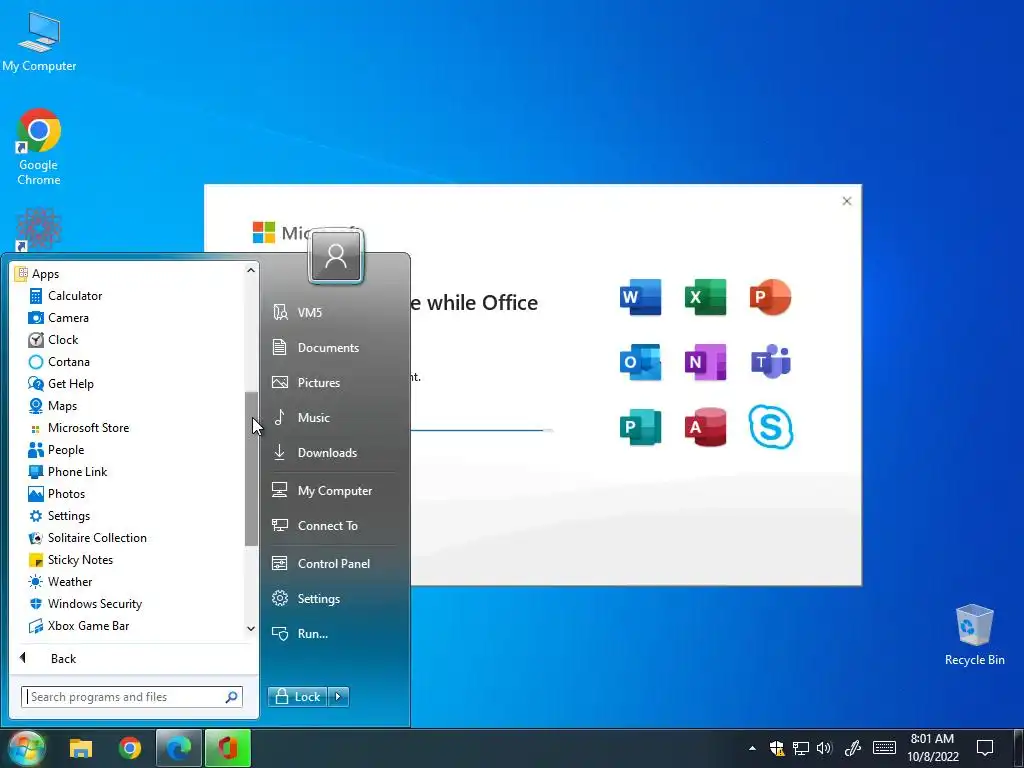Click the Office installation progress bar
The height and width of the screenshot is (768, 1024).
coord(482,430)
